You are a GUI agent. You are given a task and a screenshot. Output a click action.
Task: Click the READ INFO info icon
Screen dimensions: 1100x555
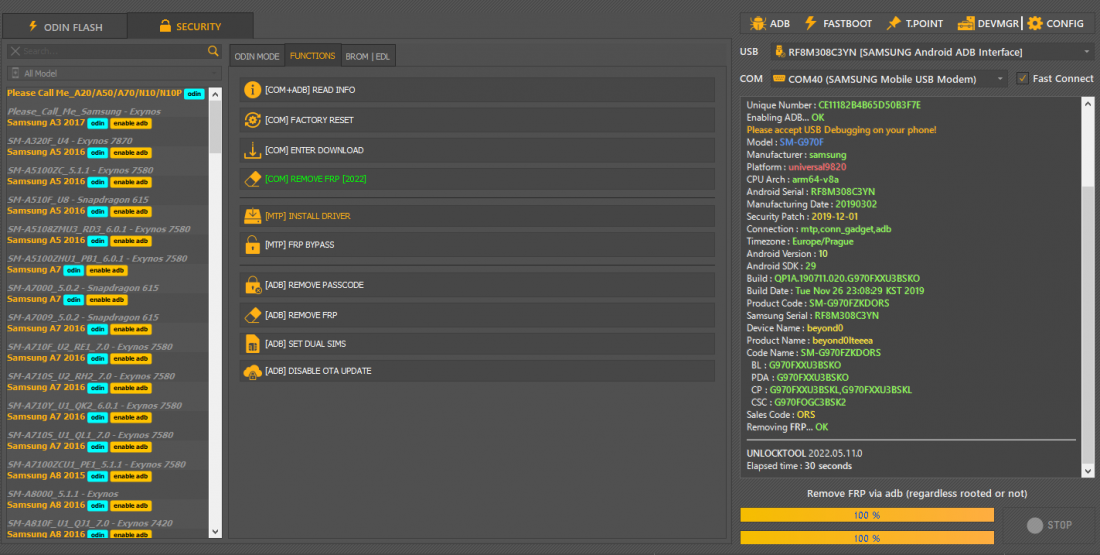click(x=252, y=90)
